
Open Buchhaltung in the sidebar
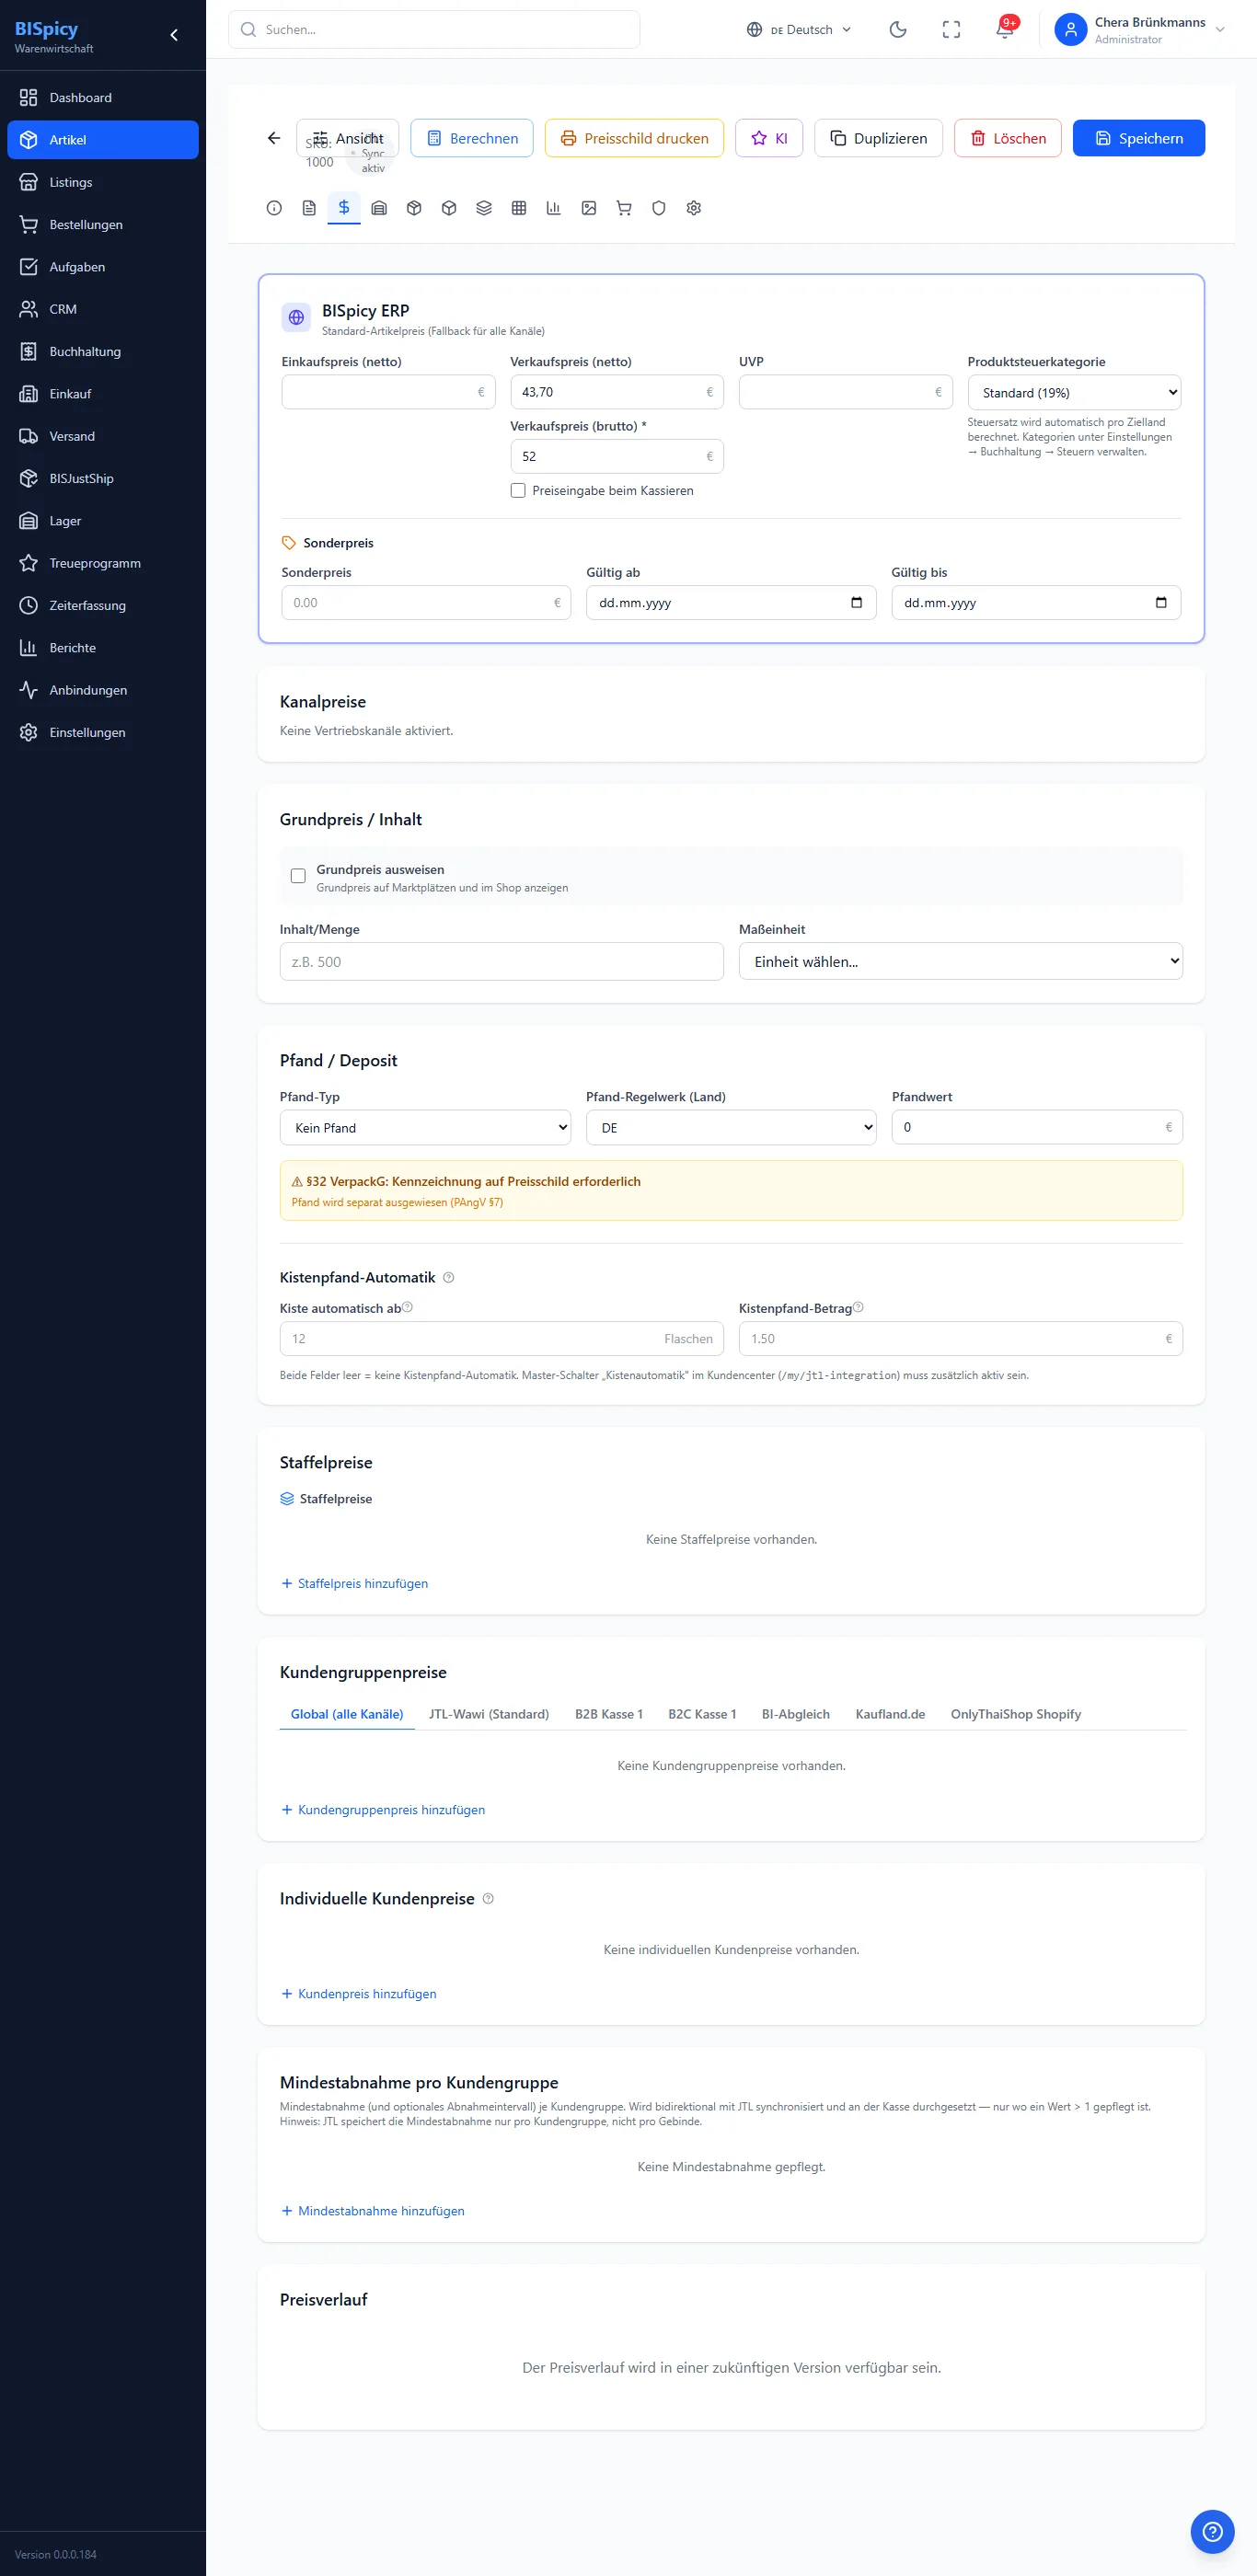tap(103, 351)
